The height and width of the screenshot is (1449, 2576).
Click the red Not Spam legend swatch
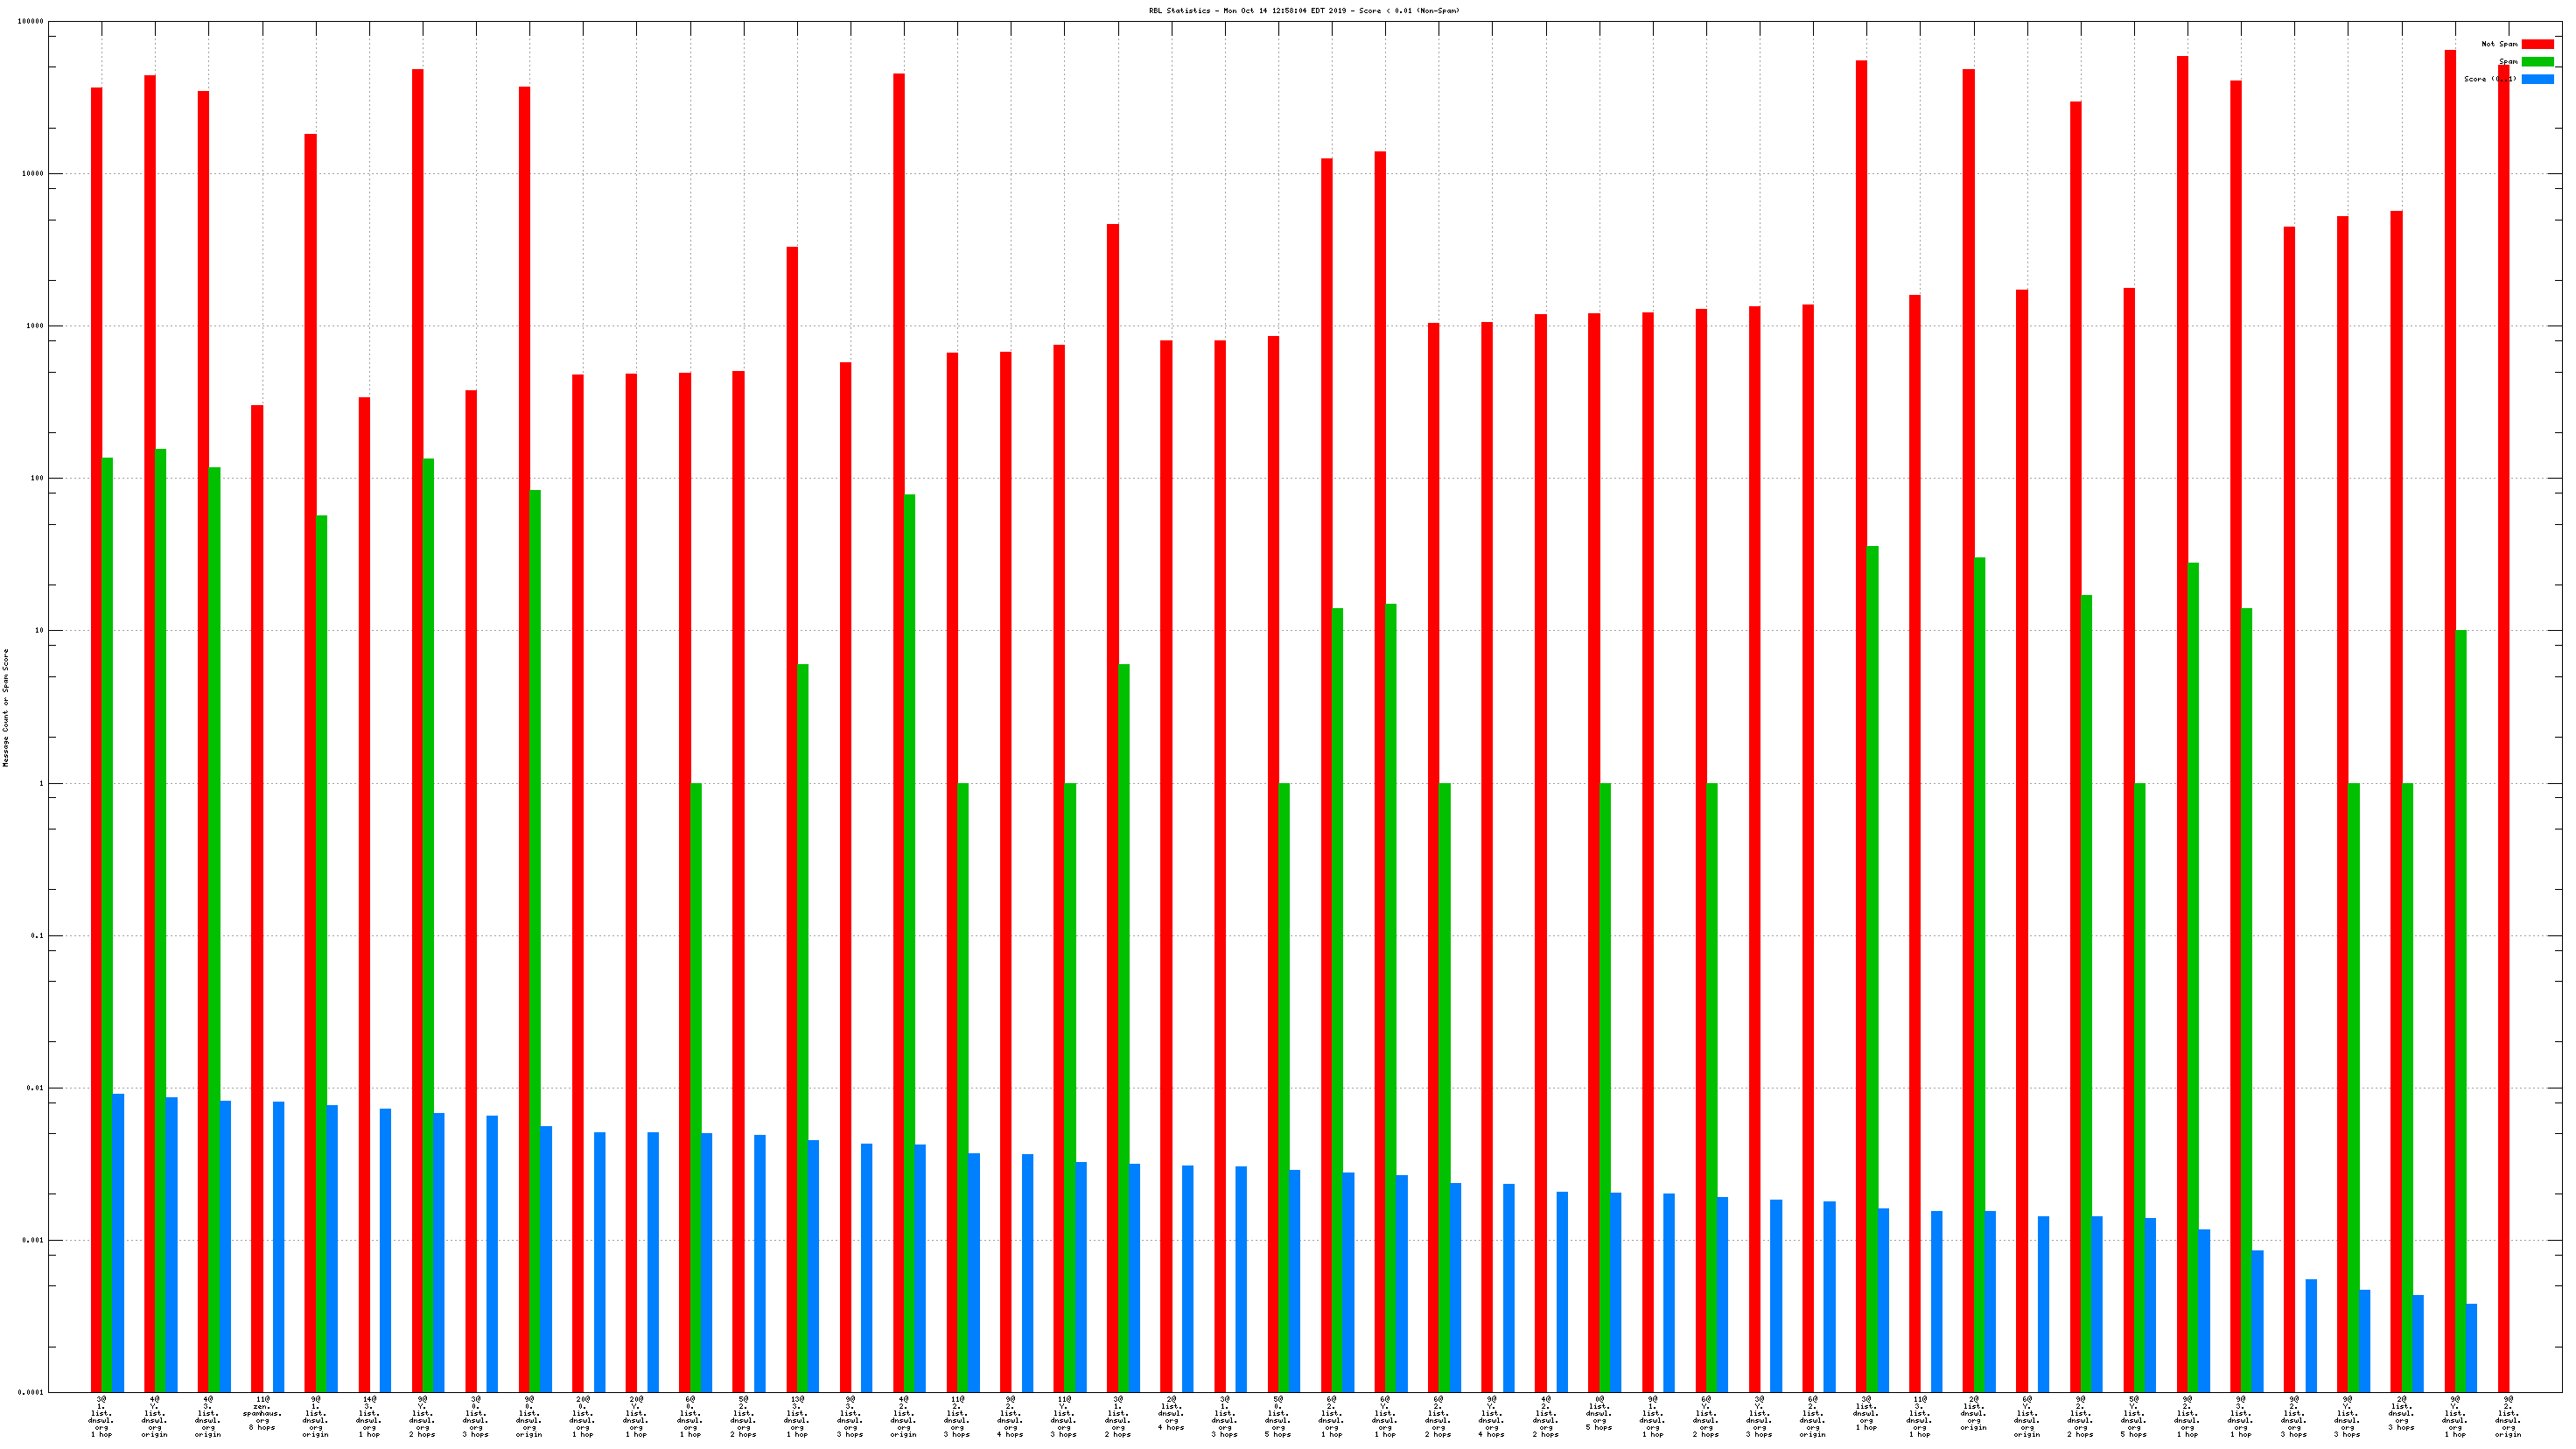click(2537, 44)
